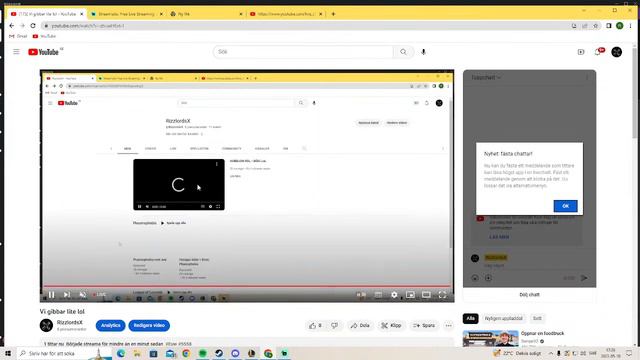The width and height of the screenshot is (640, 360).
Task: Confirm the pinned chat dialog with OK
Action: [x=565, y=206]
